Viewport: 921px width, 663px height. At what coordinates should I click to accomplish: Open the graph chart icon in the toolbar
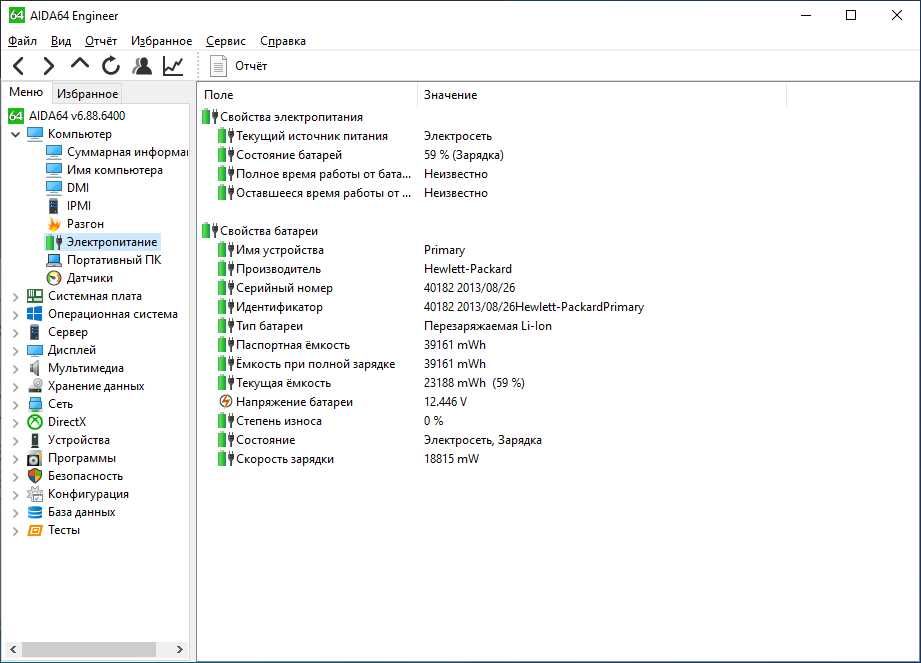[x=173, y=66]
